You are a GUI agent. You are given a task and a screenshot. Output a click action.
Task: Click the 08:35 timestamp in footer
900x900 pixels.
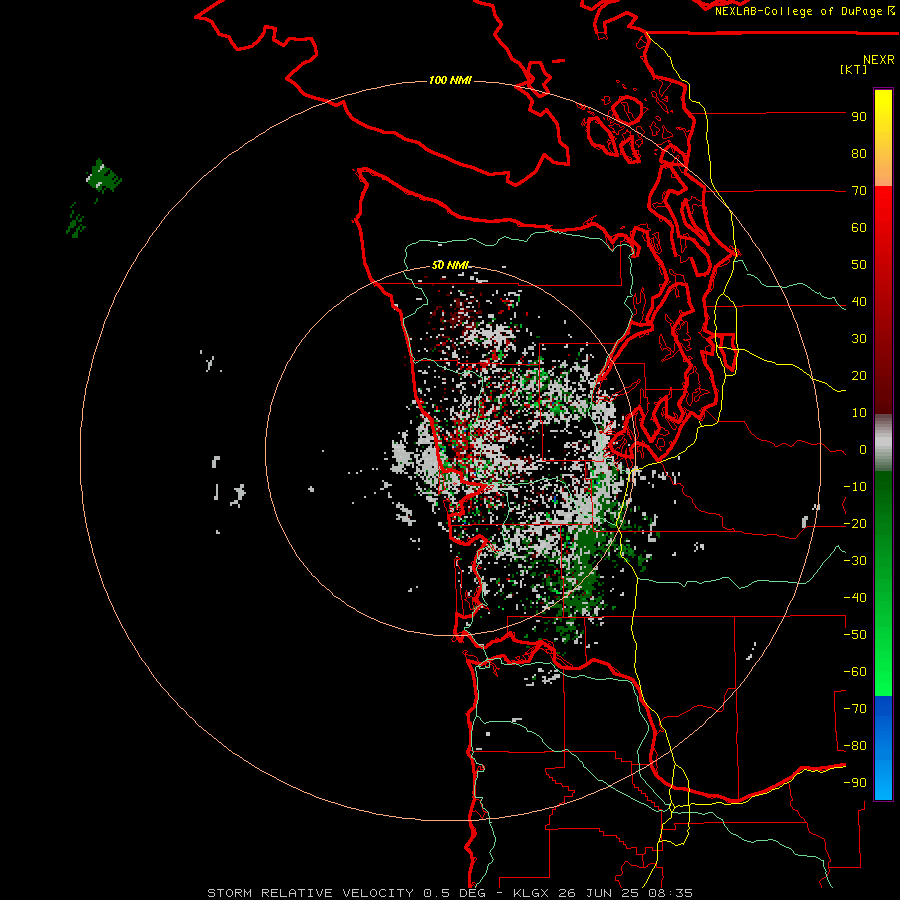[670, 893]
